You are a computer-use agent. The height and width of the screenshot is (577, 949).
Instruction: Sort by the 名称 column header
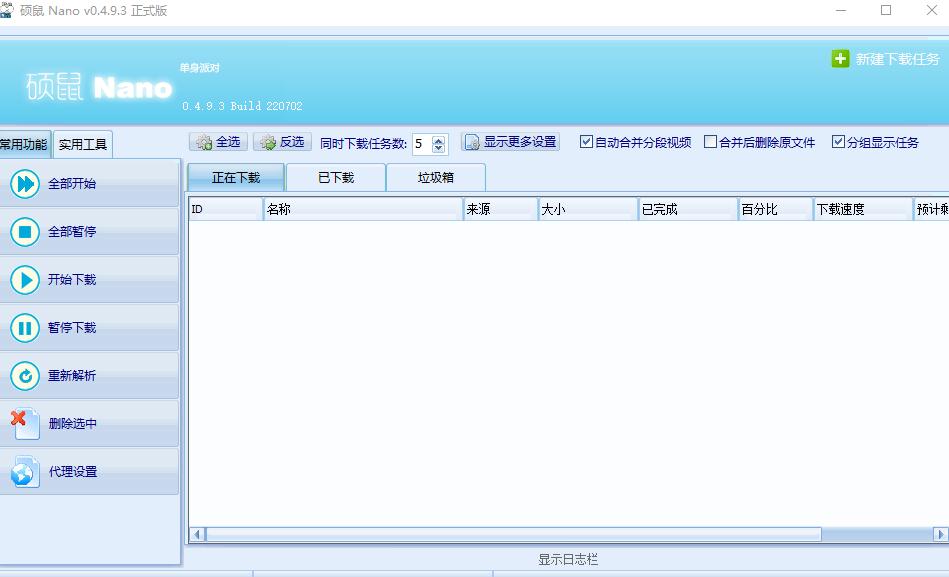[363, 209]
